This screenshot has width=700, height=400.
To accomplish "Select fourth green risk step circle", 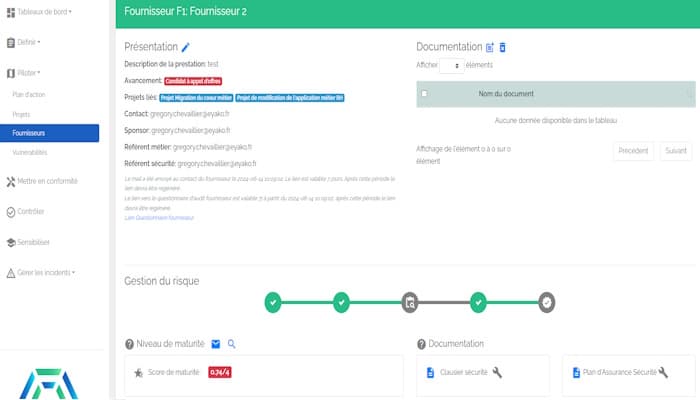I will pyautogui.click(x=478, y=303).
